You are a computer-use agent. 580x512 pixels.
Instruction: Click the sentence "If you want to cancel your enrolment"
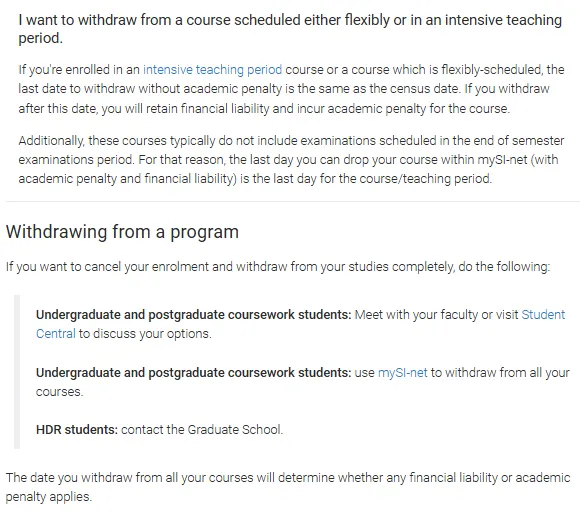point(278,266)
